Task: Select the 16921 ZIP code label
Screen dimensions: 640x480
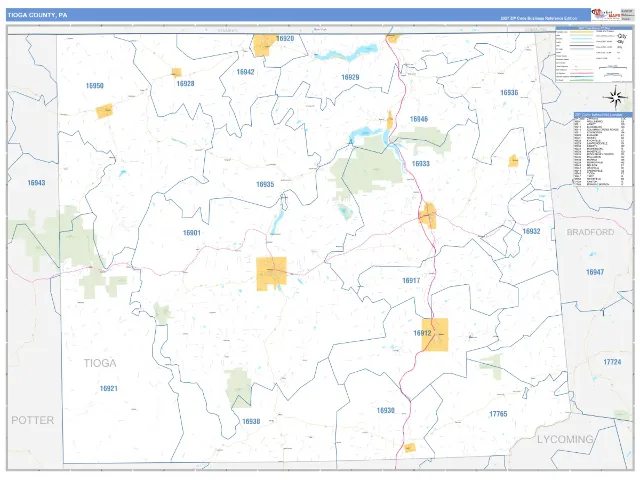Action: (x=109, y=389)
